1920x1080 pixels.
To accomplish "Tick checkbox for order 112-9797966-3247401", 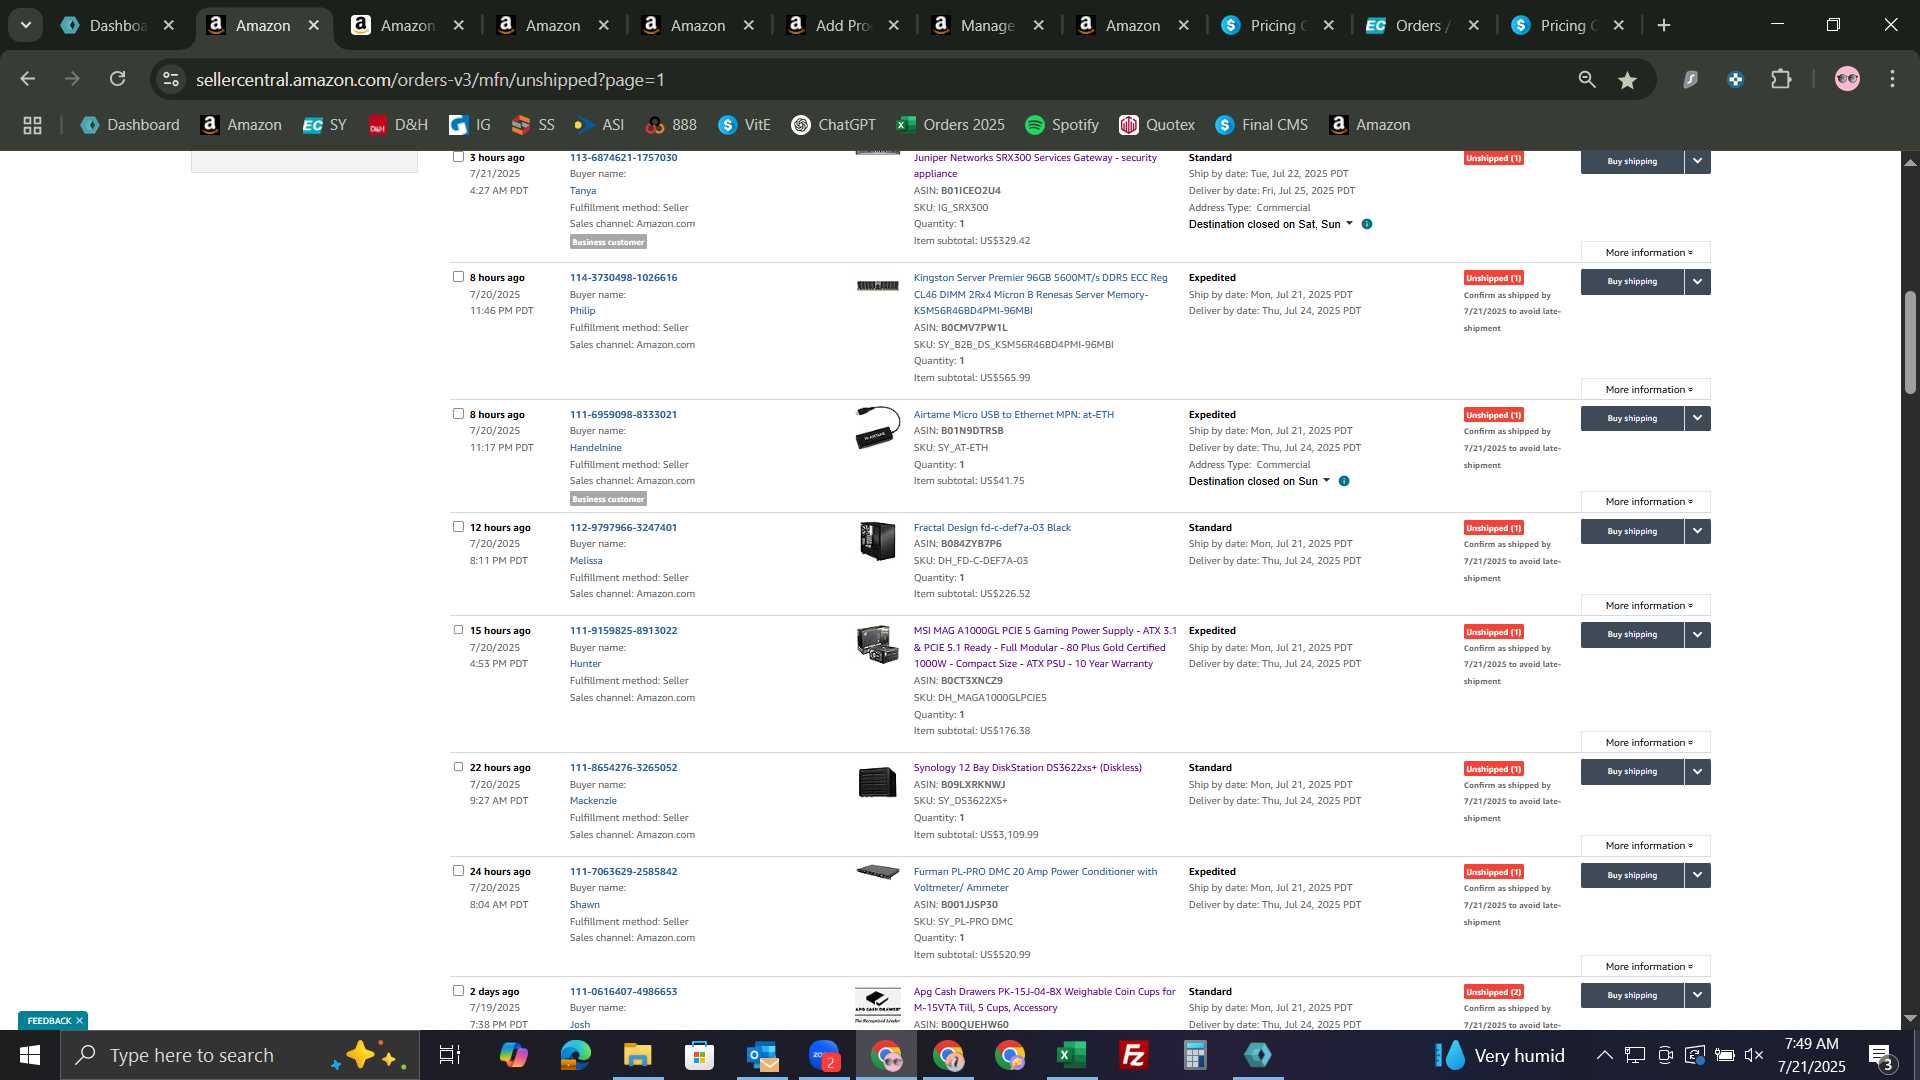I will tap(458, 527).
